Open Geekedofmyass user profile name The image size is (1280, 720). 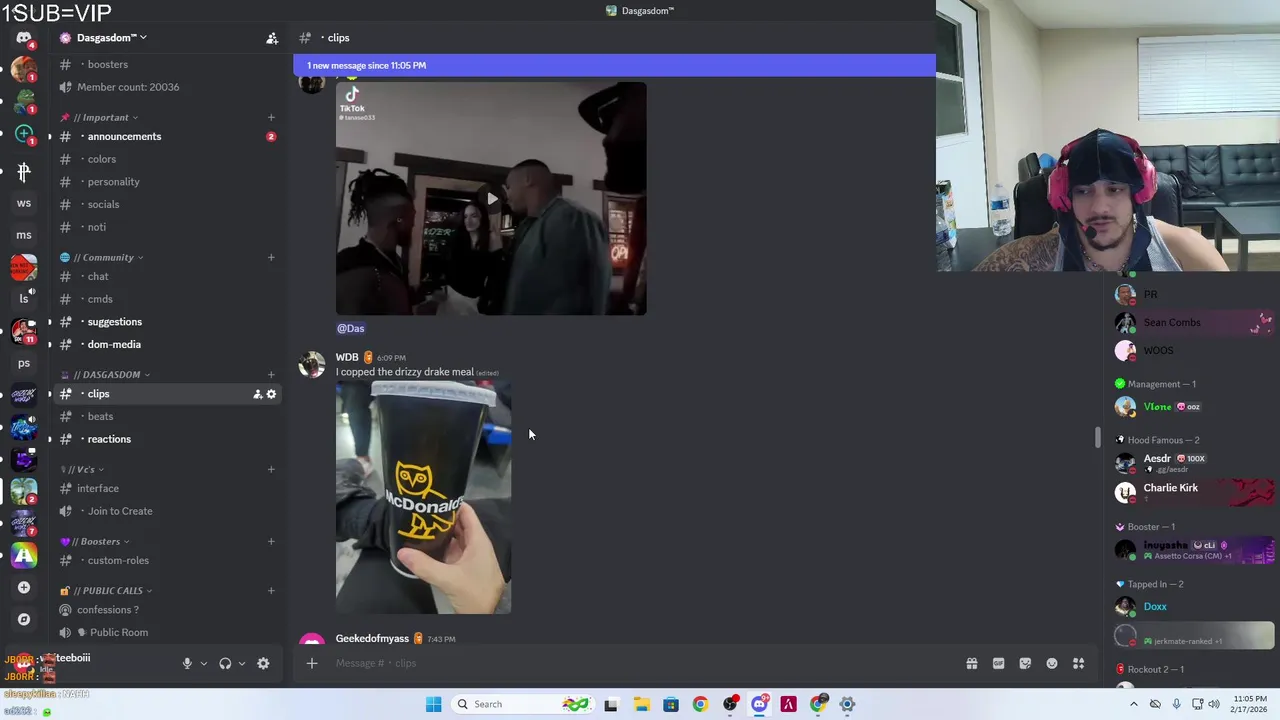pos(372,638)
